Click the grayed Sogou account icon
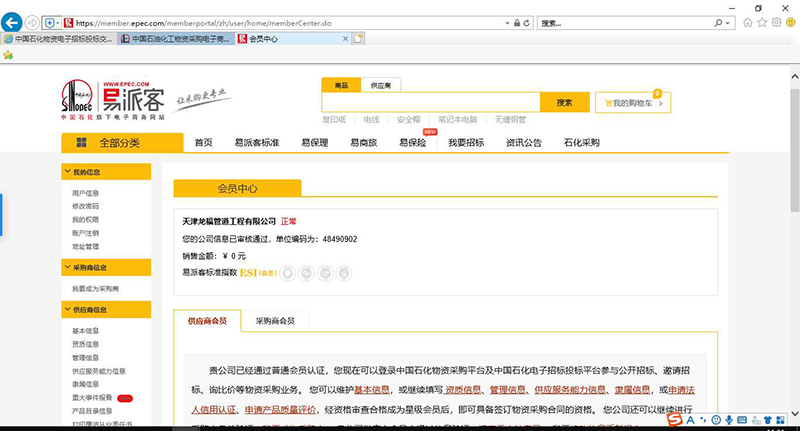The height and width of the screenshot is (431, 800). point(755,420)
